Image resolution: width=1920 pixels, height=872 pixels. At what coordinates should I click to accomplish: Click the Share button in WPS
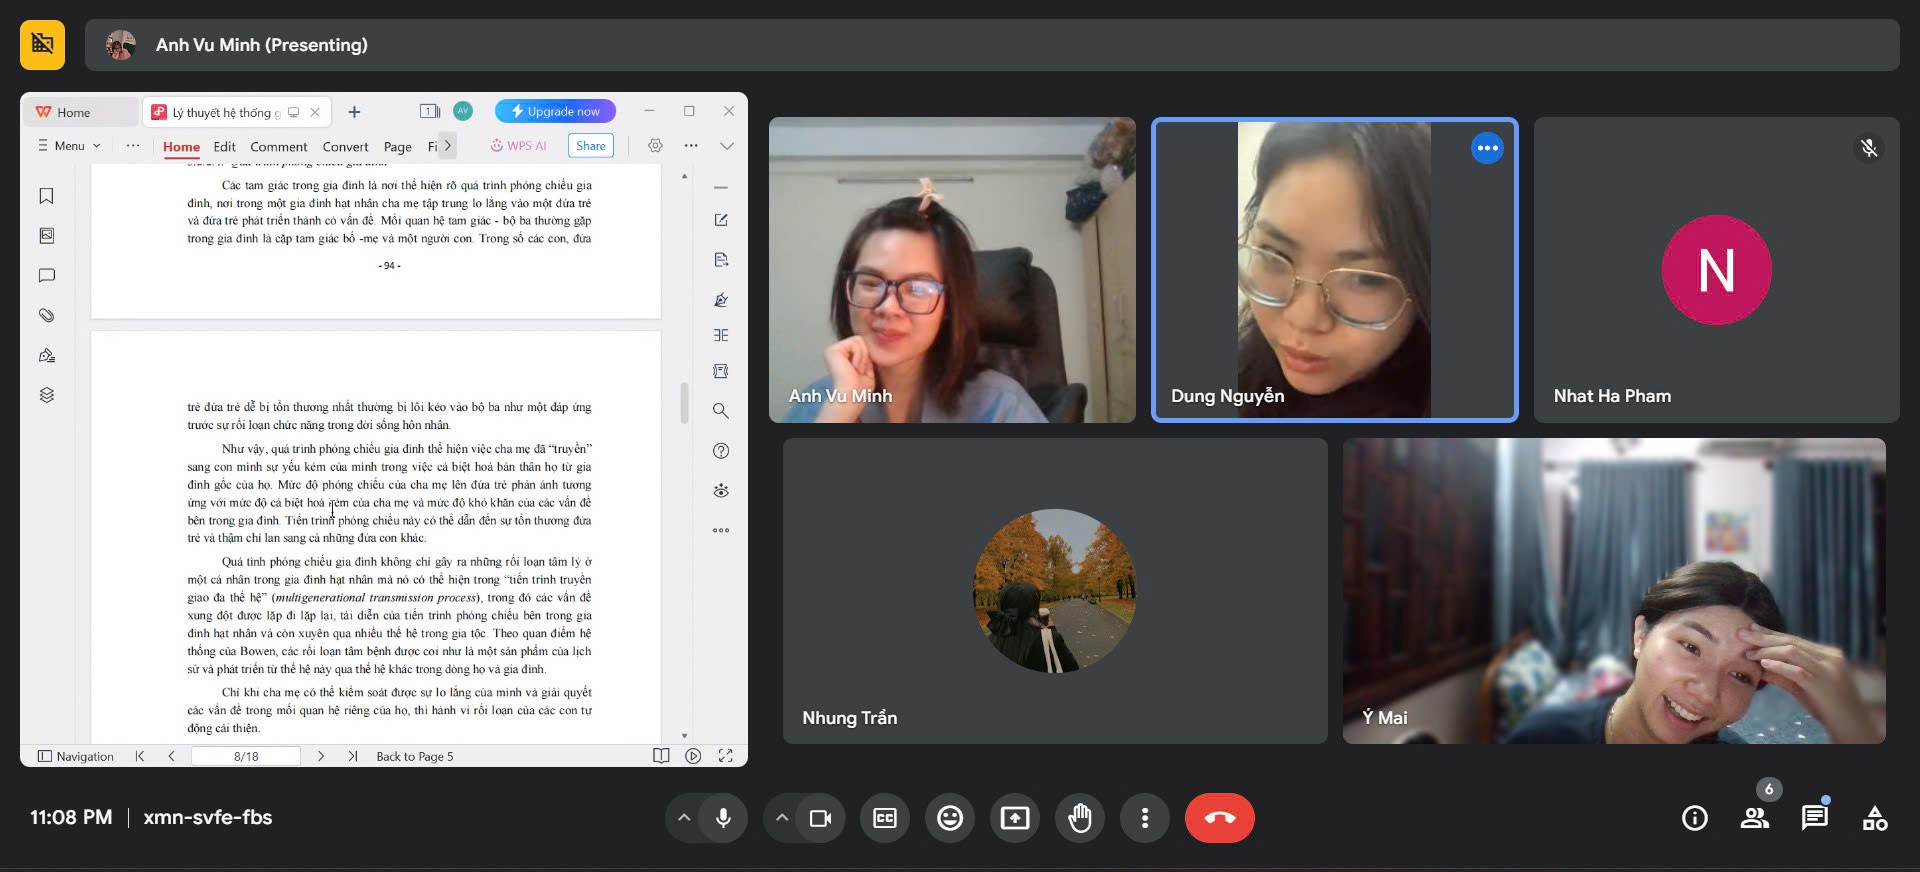pos(590,146)
